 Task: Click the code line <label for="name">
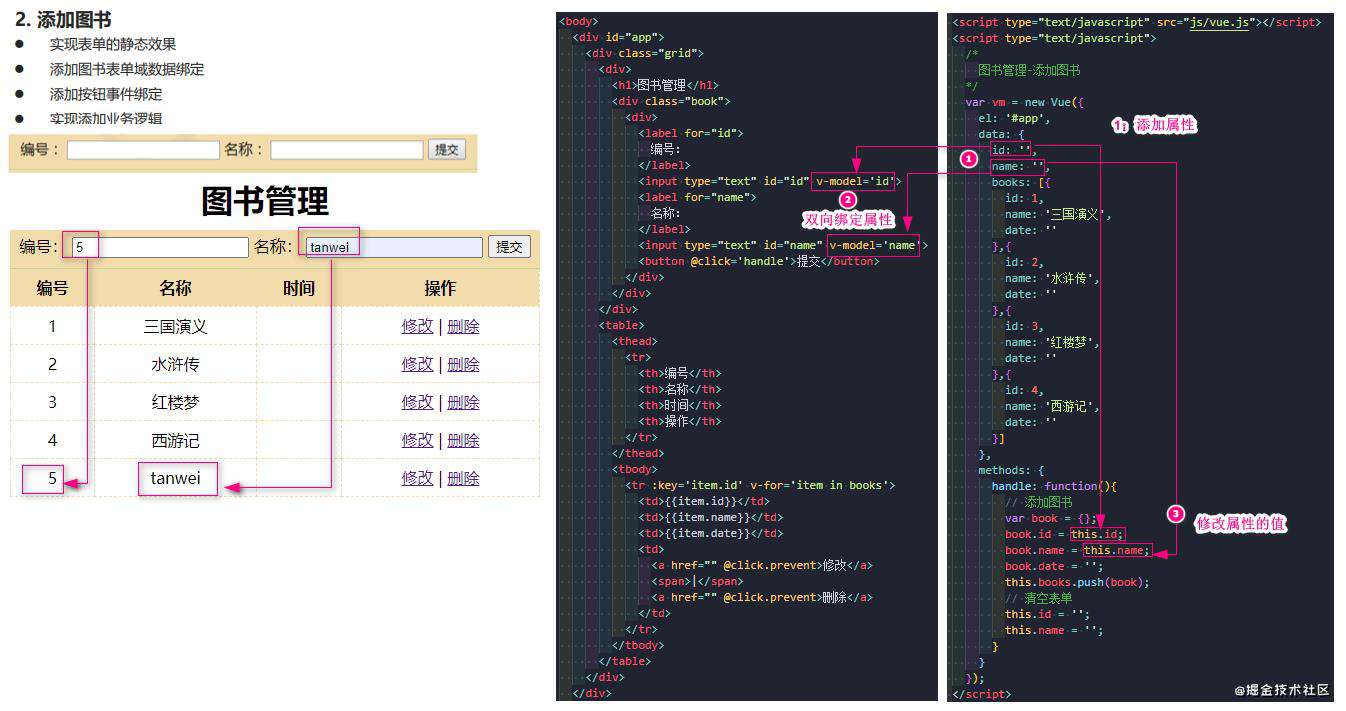(697, 197)
